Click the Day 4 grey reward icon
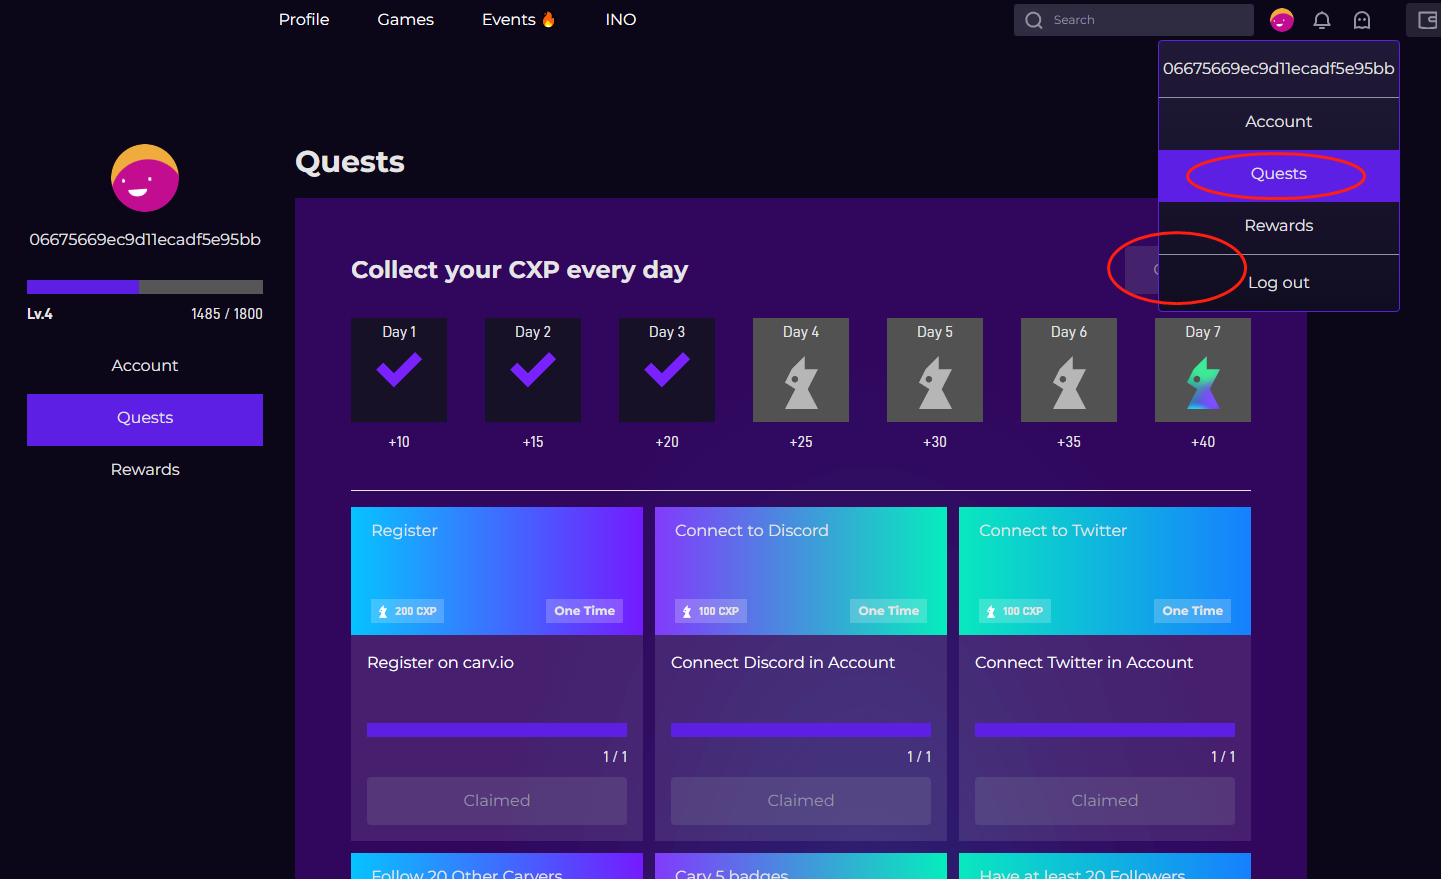 point(801,383)
